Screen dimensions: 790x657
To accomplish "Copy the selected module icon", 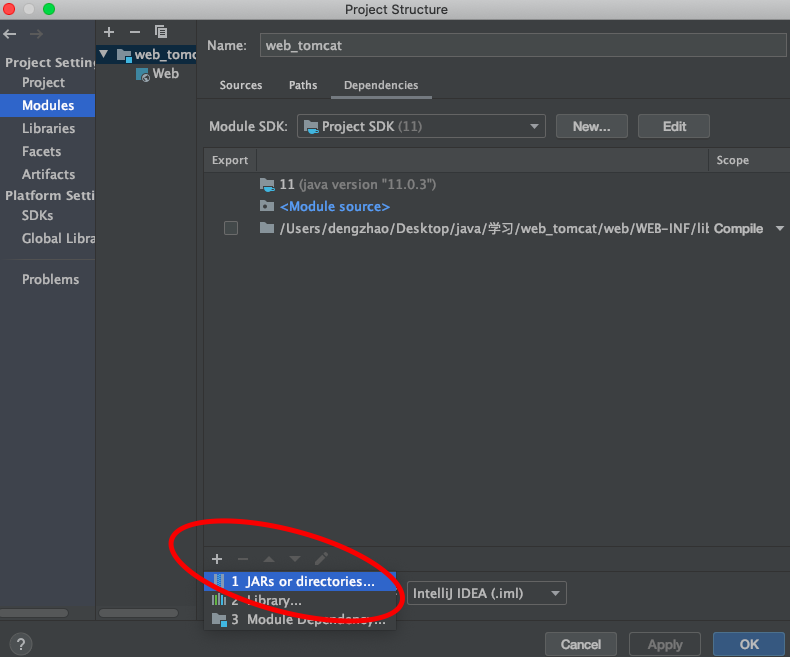I will tap(161, 32).
